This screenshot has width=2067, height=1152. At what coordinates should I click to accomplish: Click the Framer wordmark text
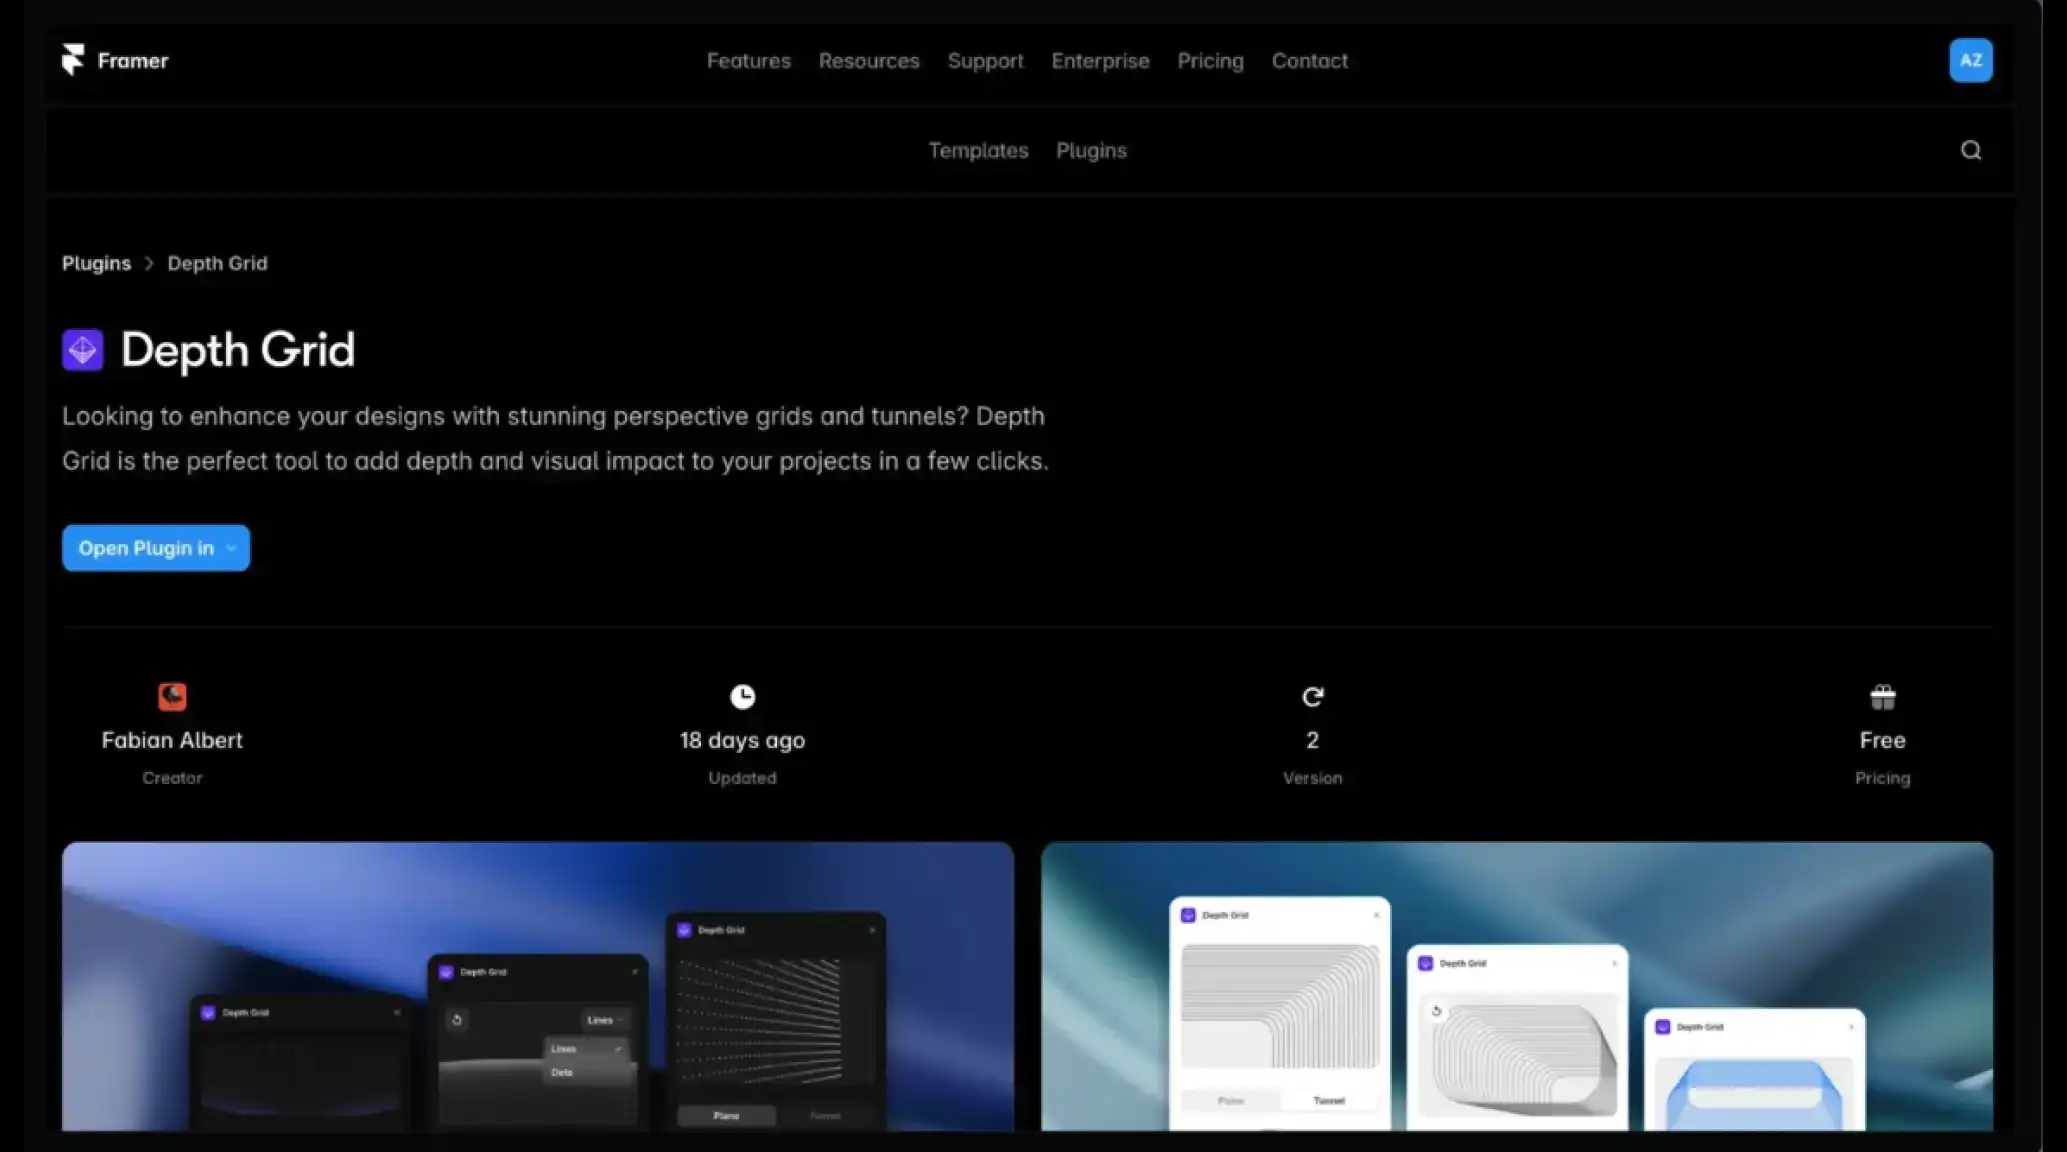(x=133, y=61)
